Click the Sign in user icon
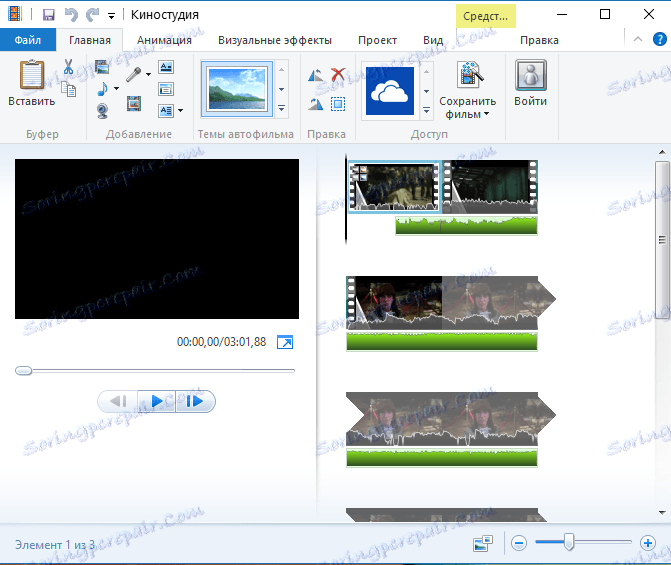This screenshot has width=671, height=565. [x=531, y=75]
